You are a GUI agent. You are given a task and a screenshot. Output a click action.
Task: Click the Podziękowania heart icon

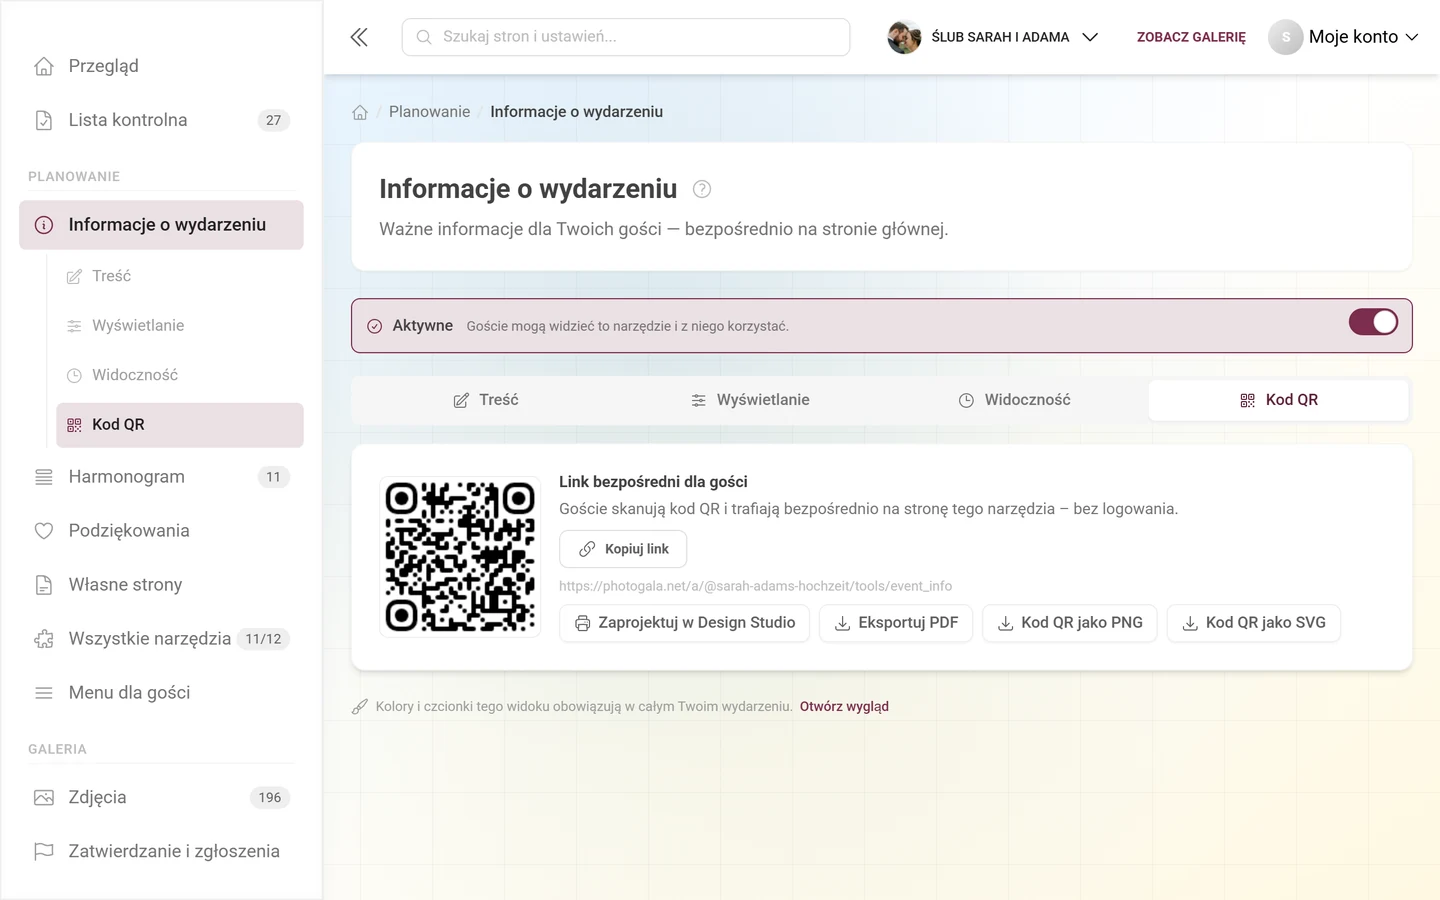click(44, 531)
